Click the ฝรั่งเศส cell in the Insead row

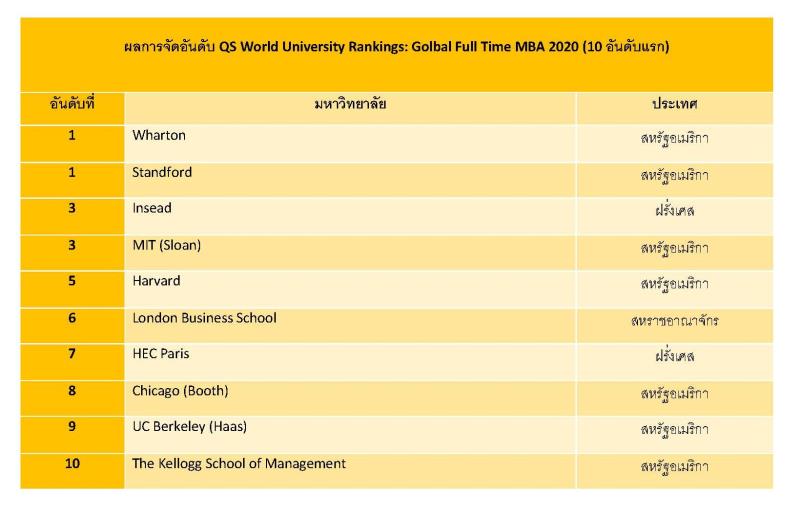(x=673, y=211)
